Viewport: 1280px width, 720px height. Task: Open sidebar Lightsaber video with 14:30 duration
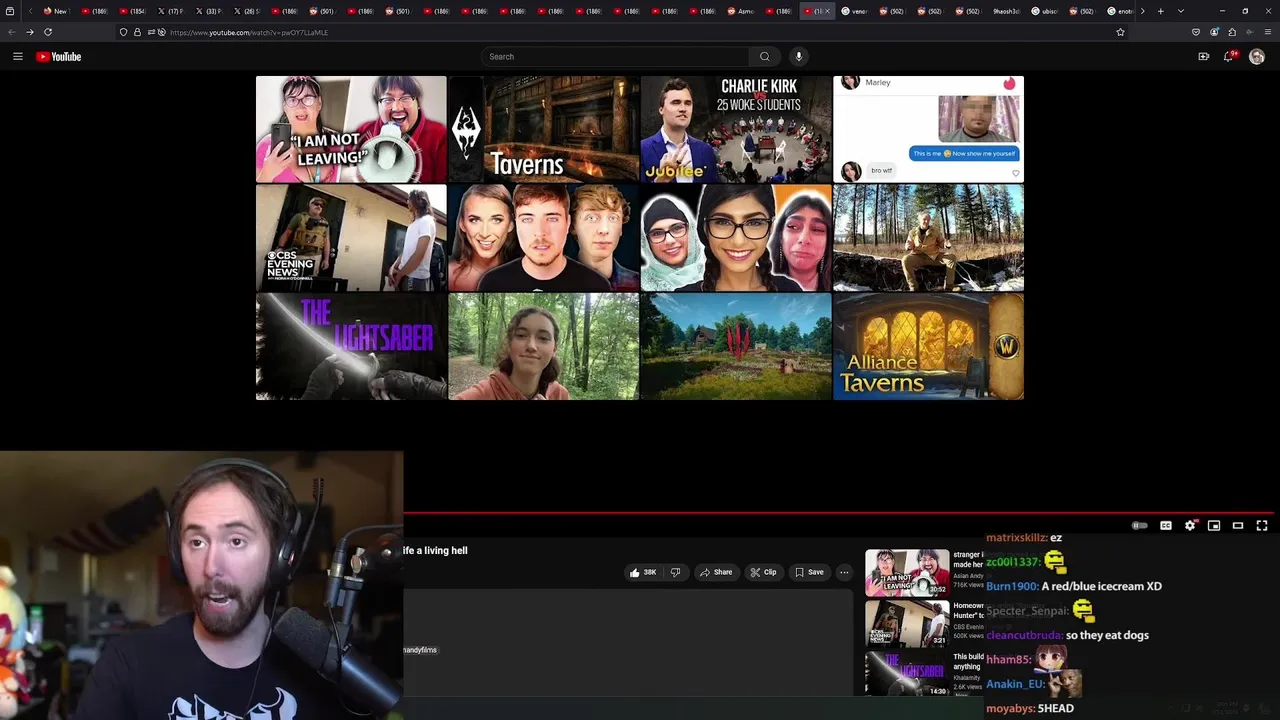point(907,673)
